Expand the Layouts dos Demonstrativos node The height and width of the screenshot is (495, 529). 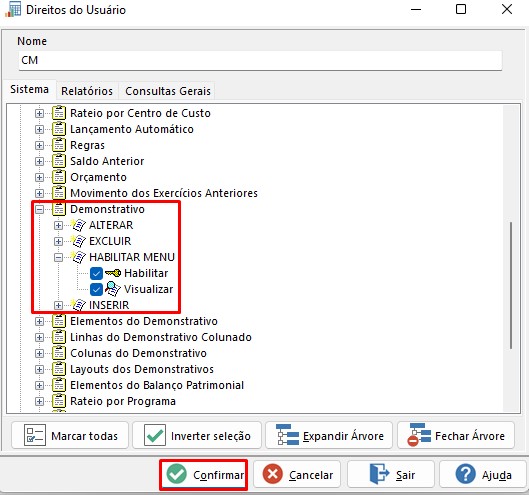[x=39, y=369]
